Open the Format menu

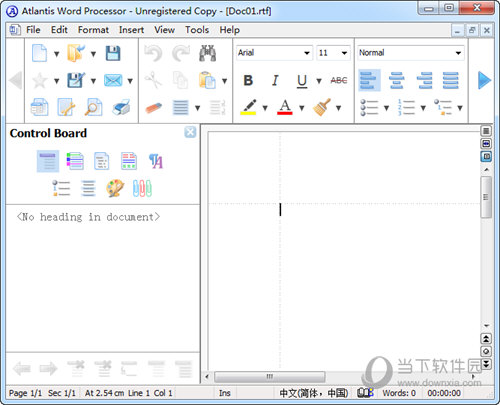click(x=93, y=30)
